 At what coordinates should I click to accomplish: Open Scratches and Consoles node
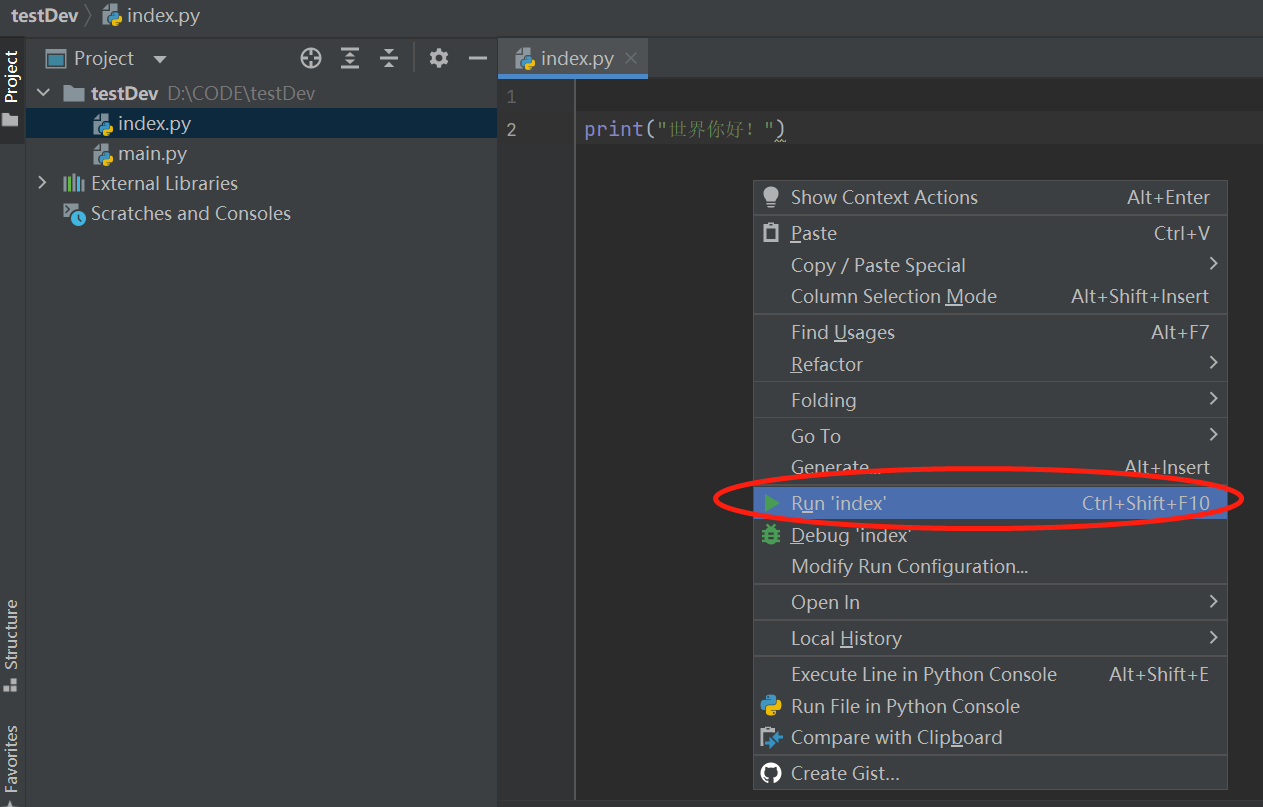point(190,213)
